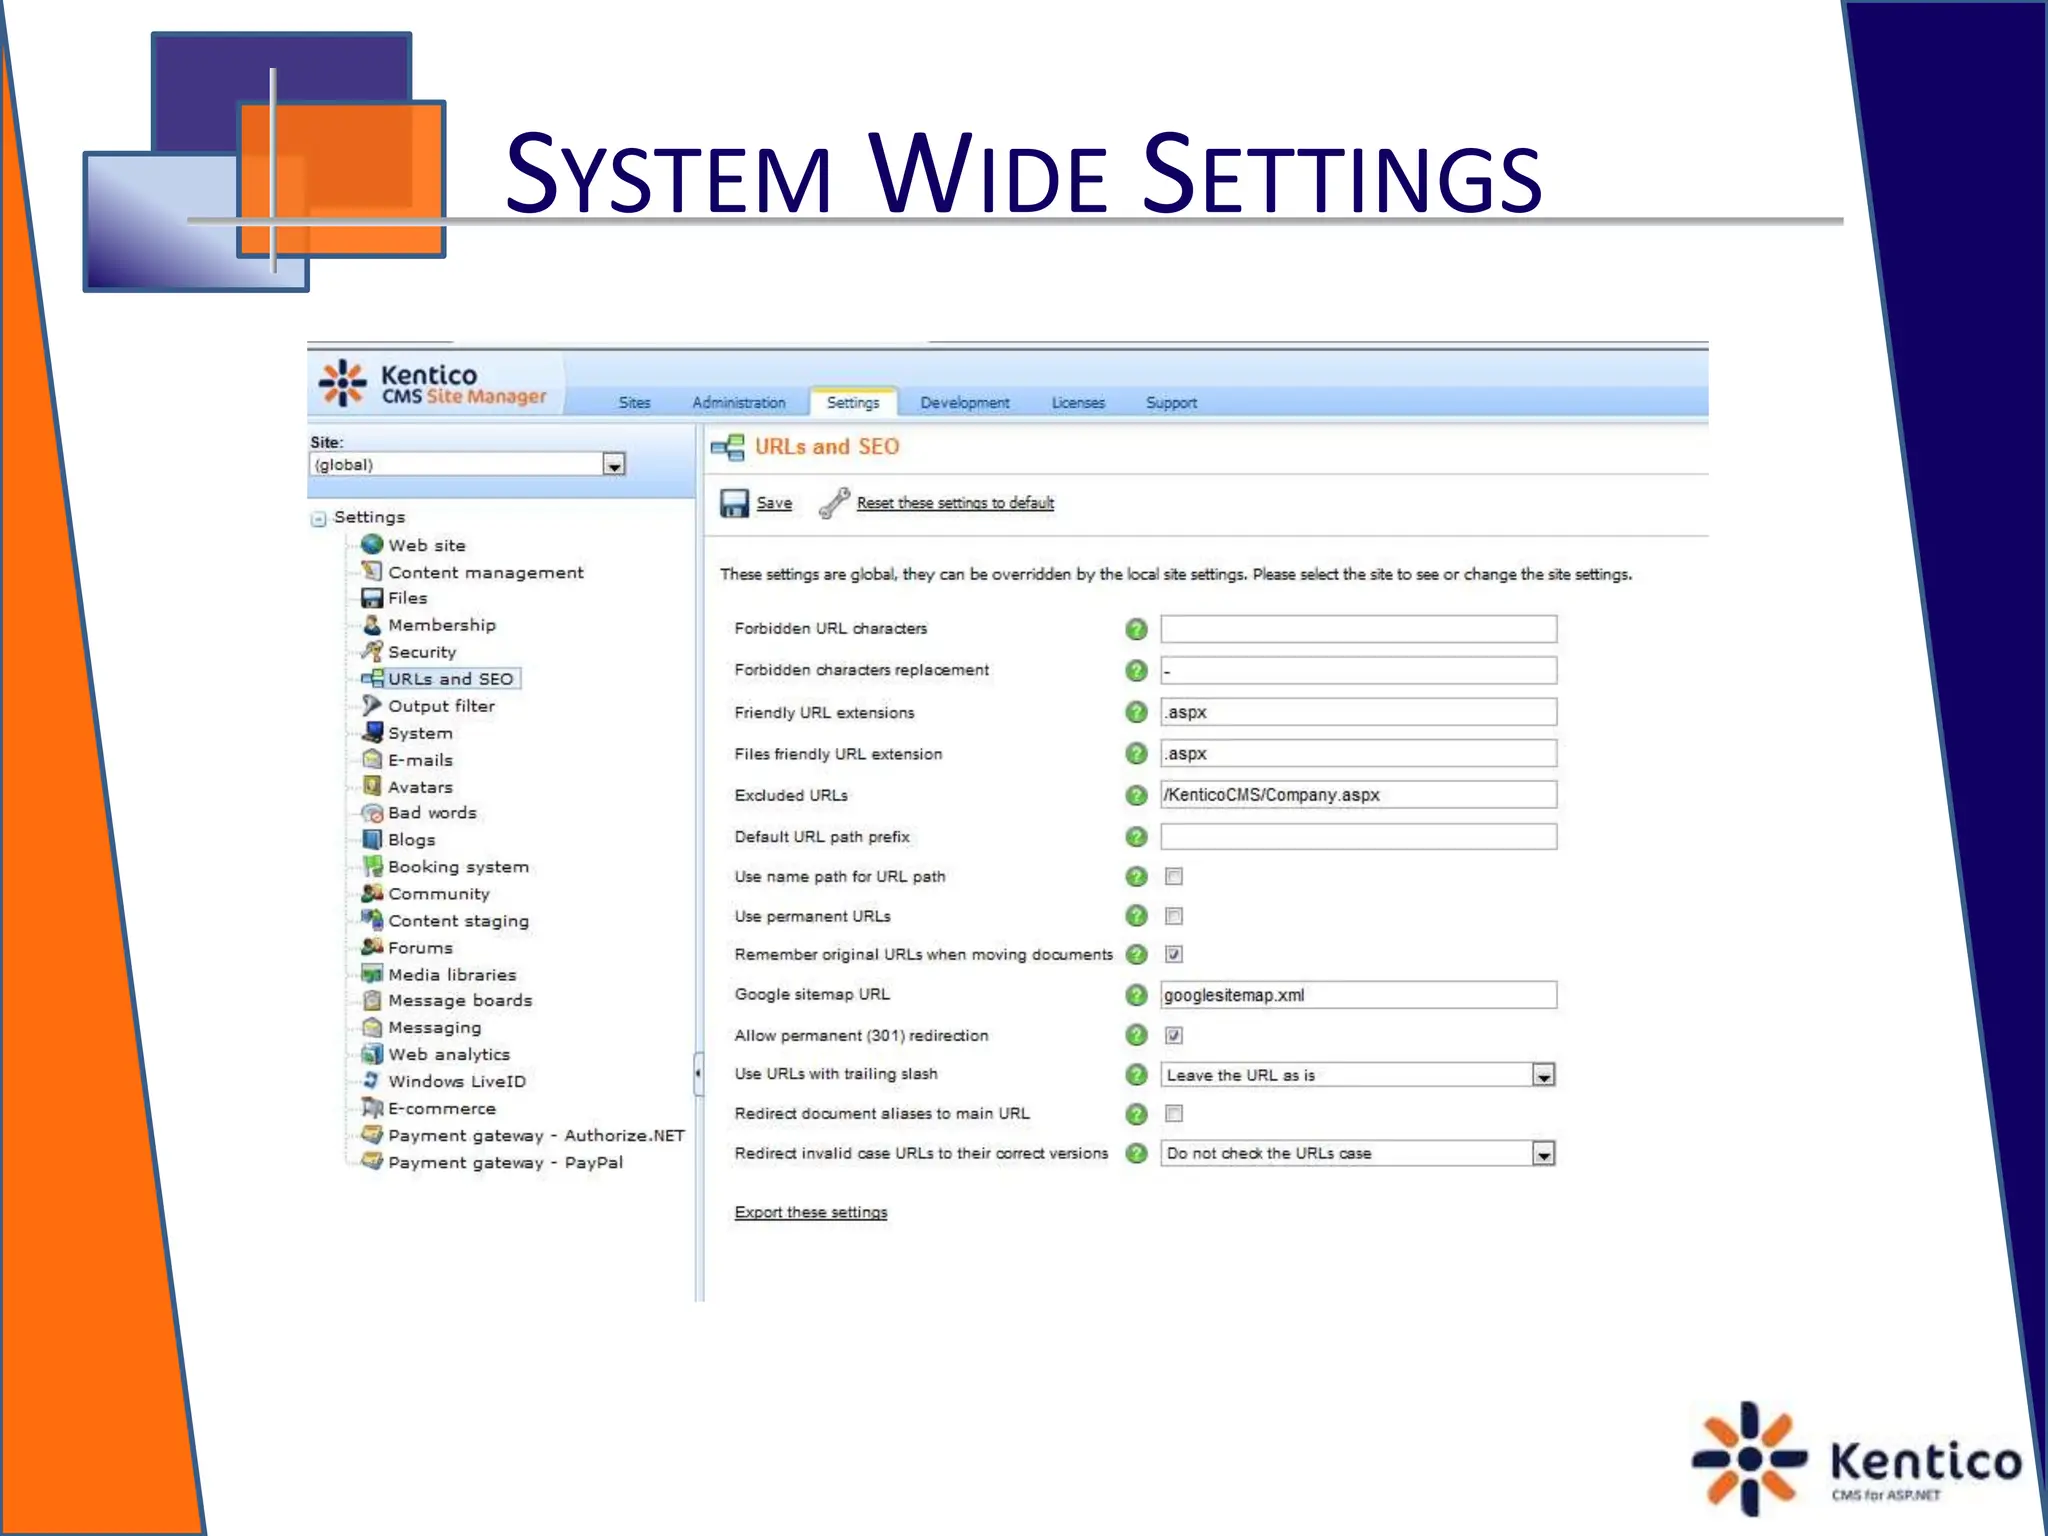Click the Community people icon

[x=372, y=894]
